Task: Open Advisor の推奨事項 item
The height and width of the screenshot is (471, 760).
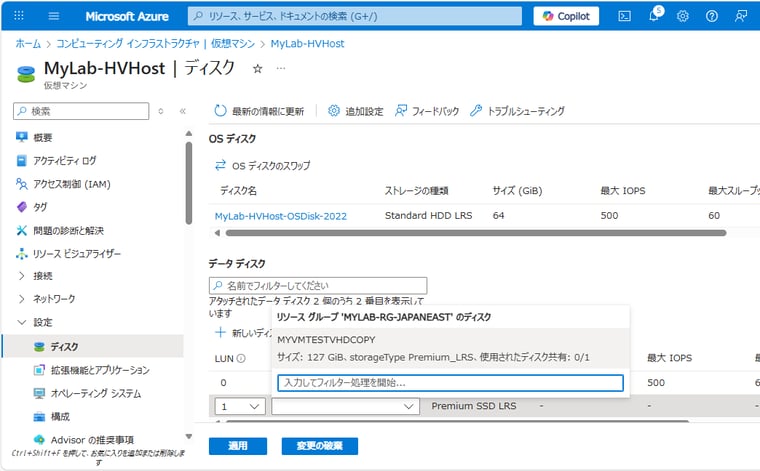Action: click(x=92, y=440)
